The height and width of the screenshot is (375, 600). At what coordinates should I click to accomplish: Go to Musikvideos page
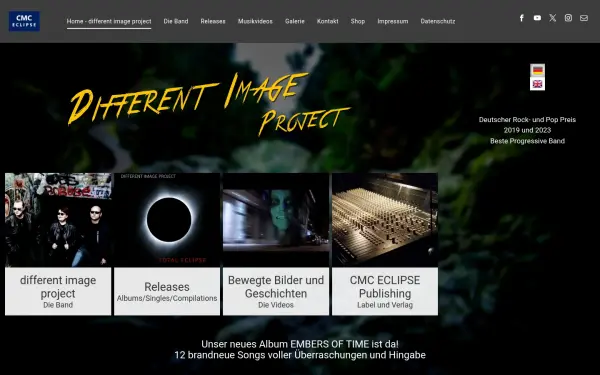coord(255,21)
